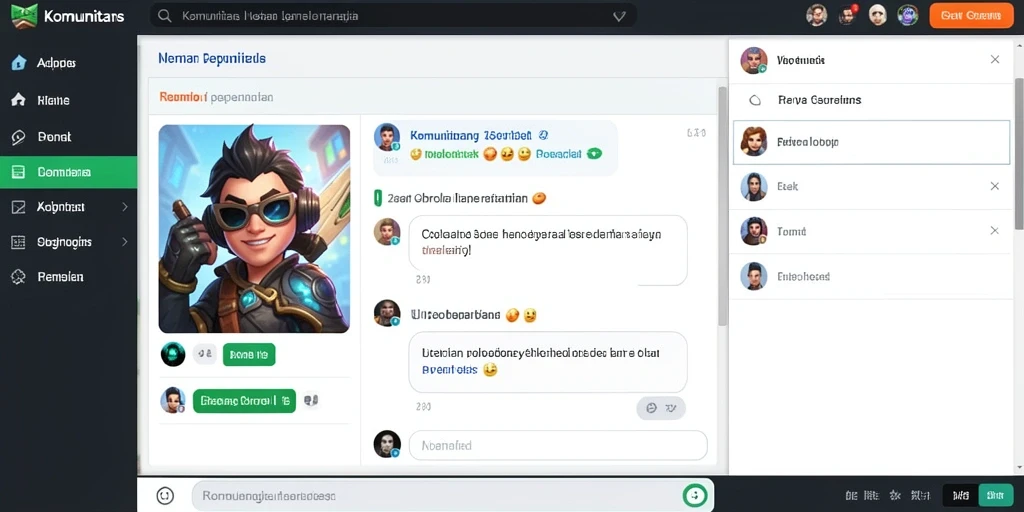Screen dimensions: 1024x512
Task: Open the third avatar in the top bar
Action: point(877,15)
